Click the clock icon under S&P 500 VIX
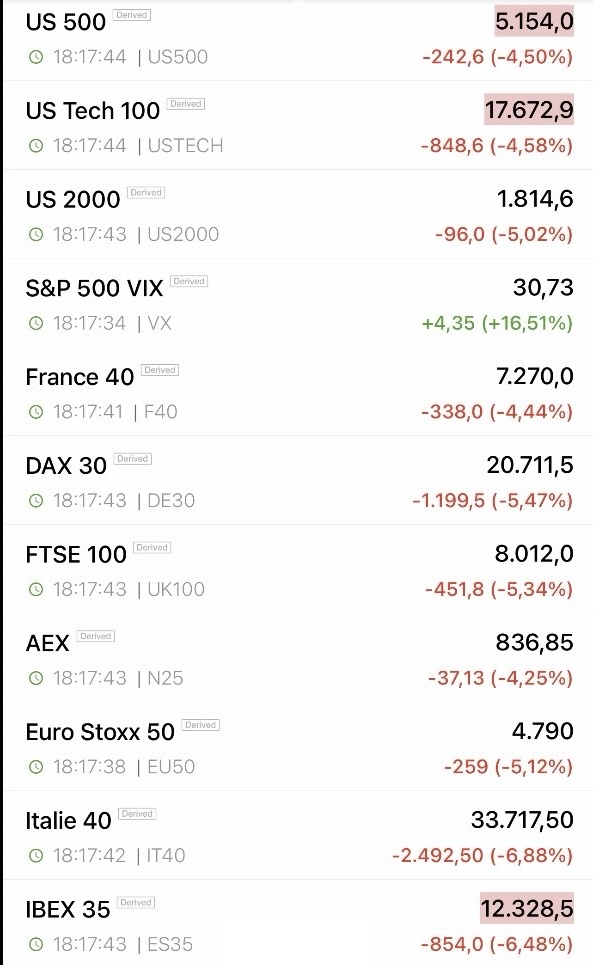Image resolution: width=593 pixels, height=965 pixels. [x=36, y=323]
